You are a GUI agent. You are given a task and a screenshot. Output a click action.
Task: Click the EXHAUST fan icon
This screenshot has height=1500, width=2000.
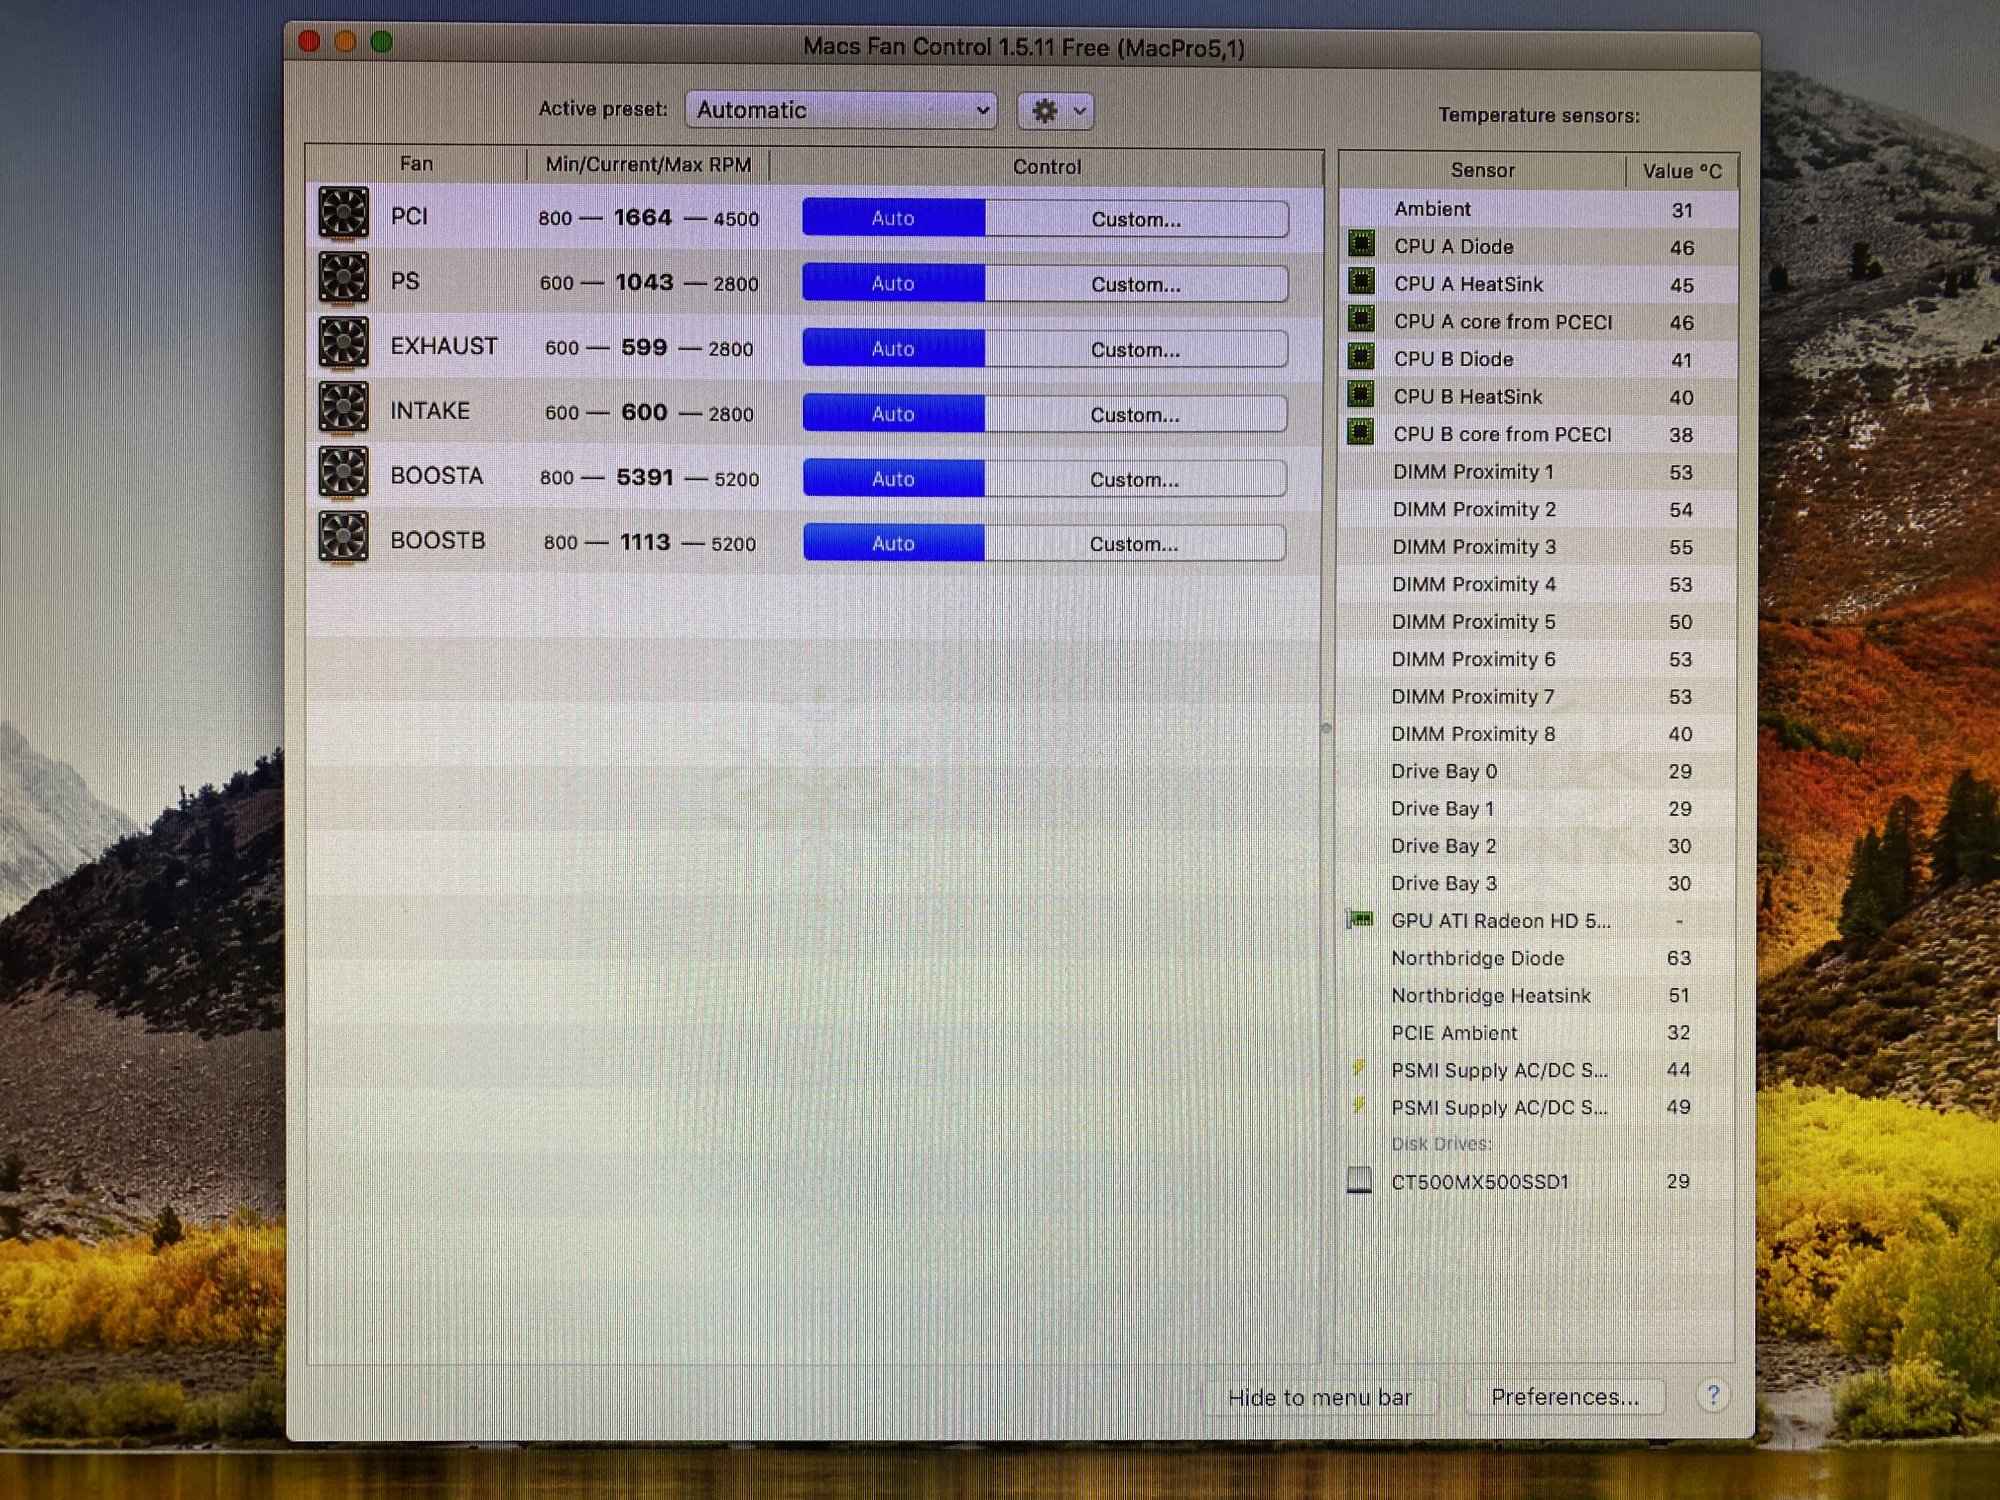pos(343,343)
